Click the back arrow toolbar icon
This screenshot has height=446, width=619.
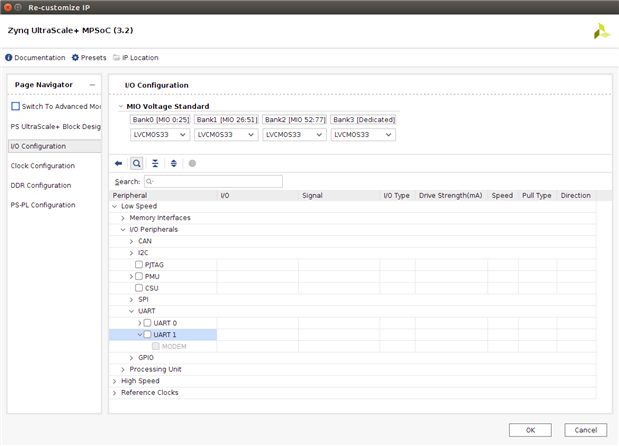(x=119, y=163)
